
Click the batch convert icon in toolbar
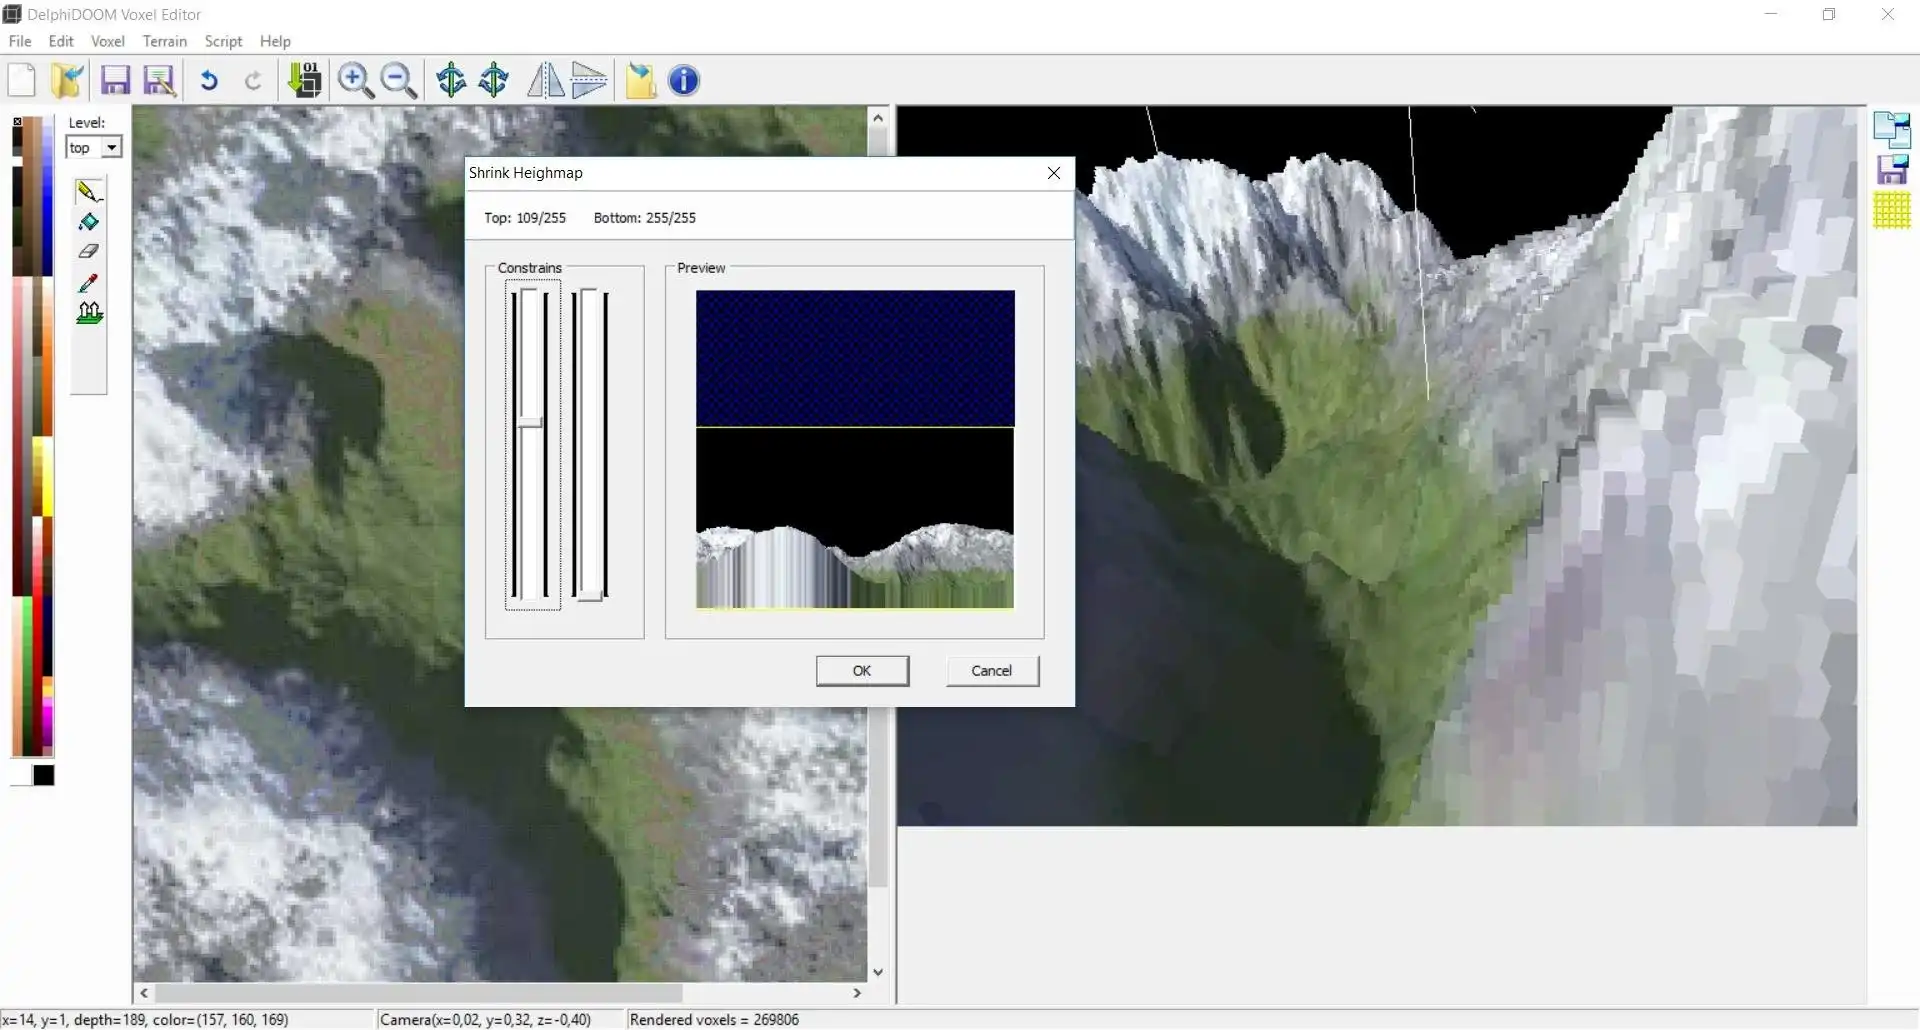[305, 81]
